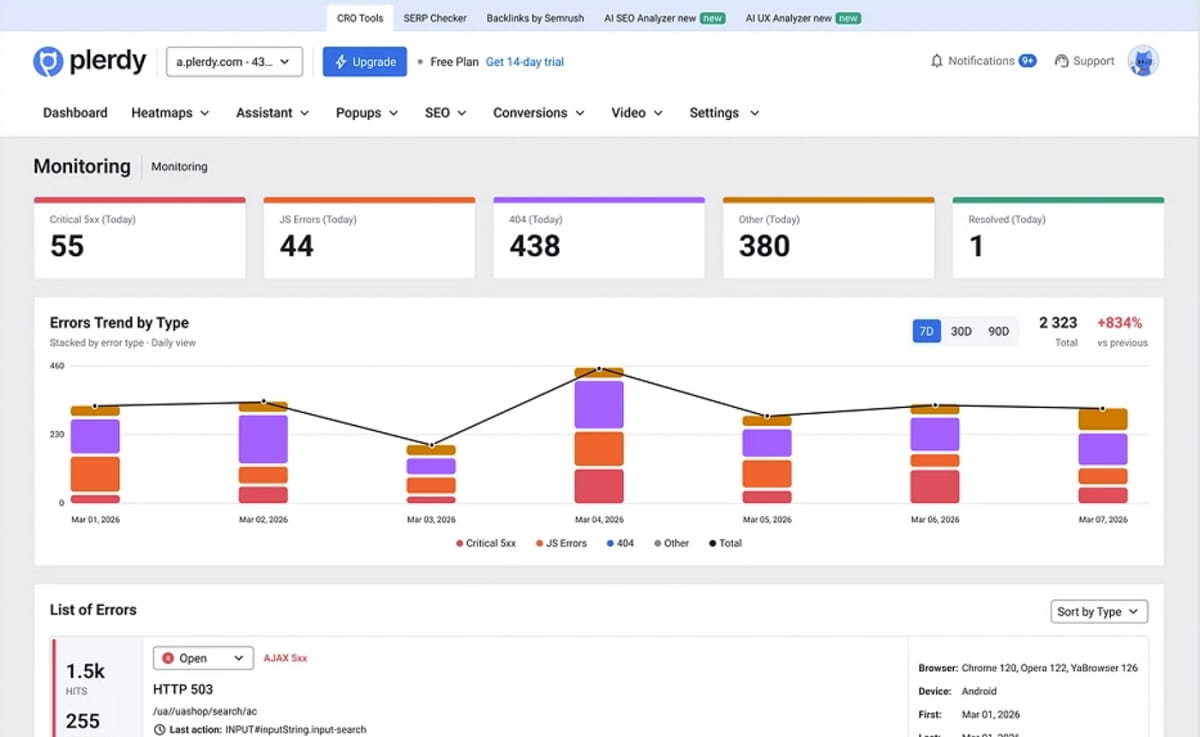Switch to the SERP Checker tab

point(435,18)
